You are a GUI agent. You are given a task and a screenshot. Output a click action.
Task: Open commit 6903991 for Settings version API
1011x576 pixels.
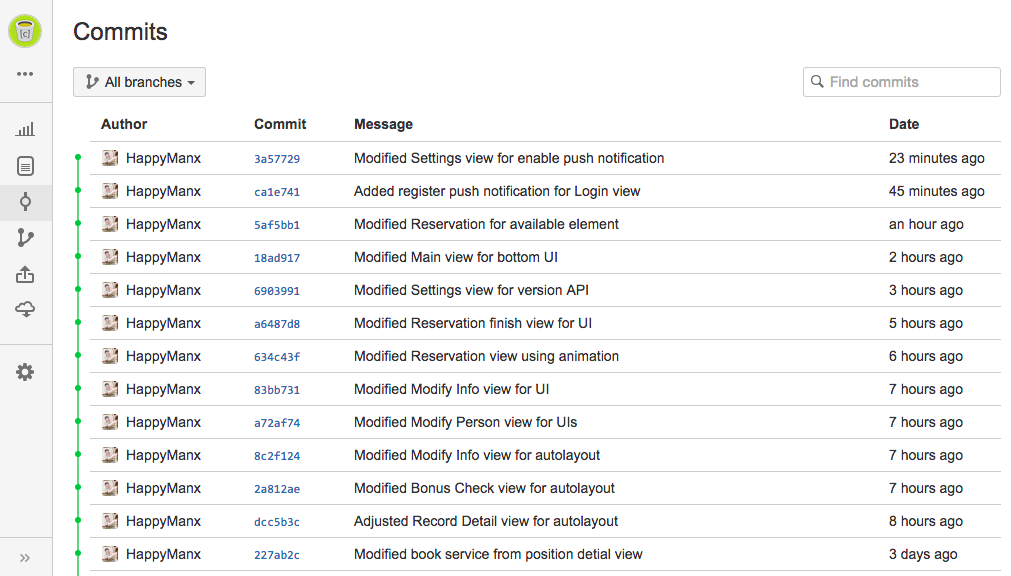point(277,291)
